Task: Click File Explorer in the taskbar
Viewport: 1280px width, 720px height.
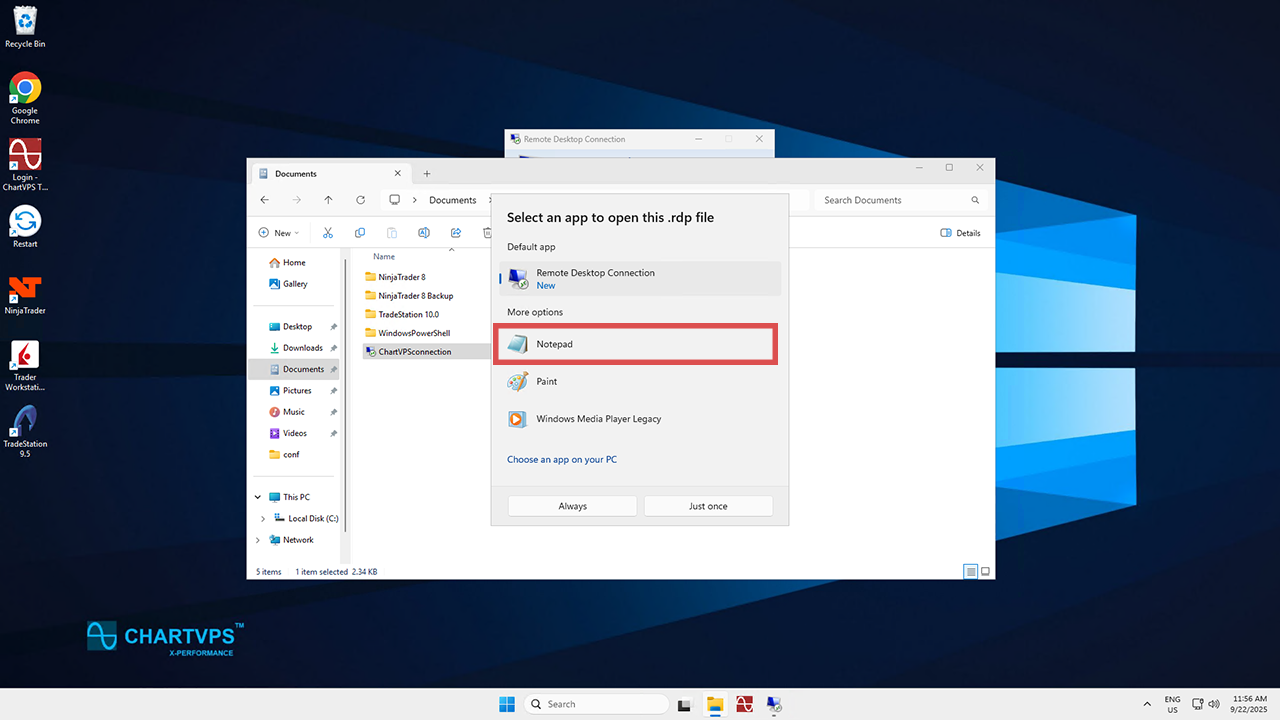Action: click(x=714, y=704)
